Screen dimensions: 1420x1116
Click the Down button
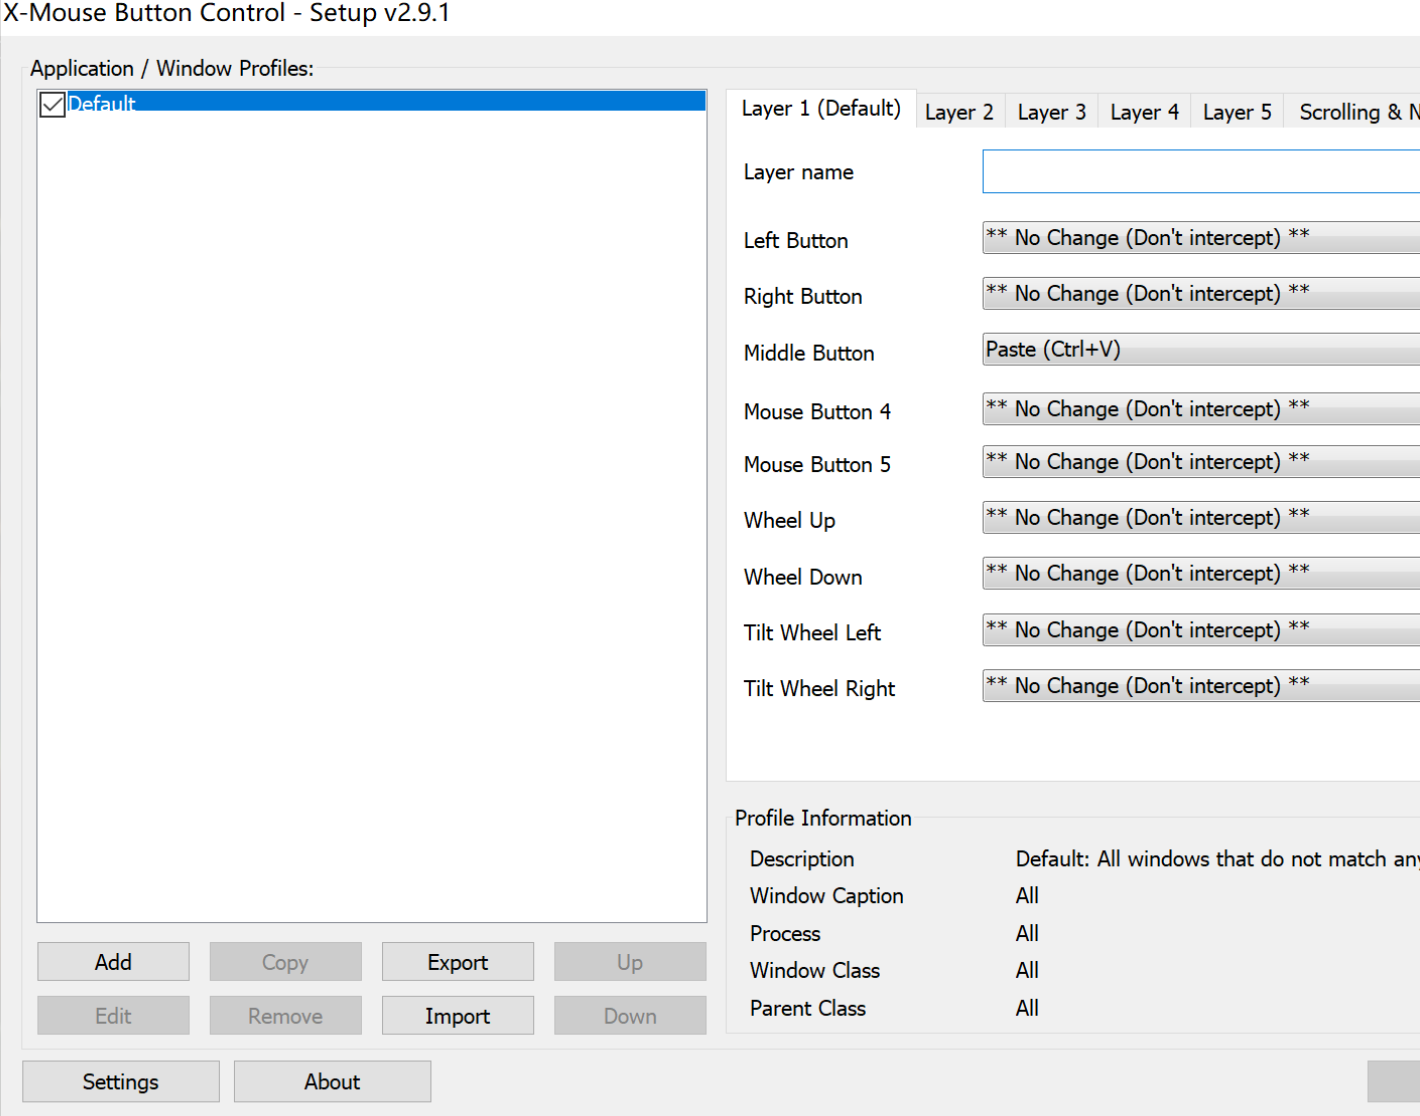[630, 1016]
